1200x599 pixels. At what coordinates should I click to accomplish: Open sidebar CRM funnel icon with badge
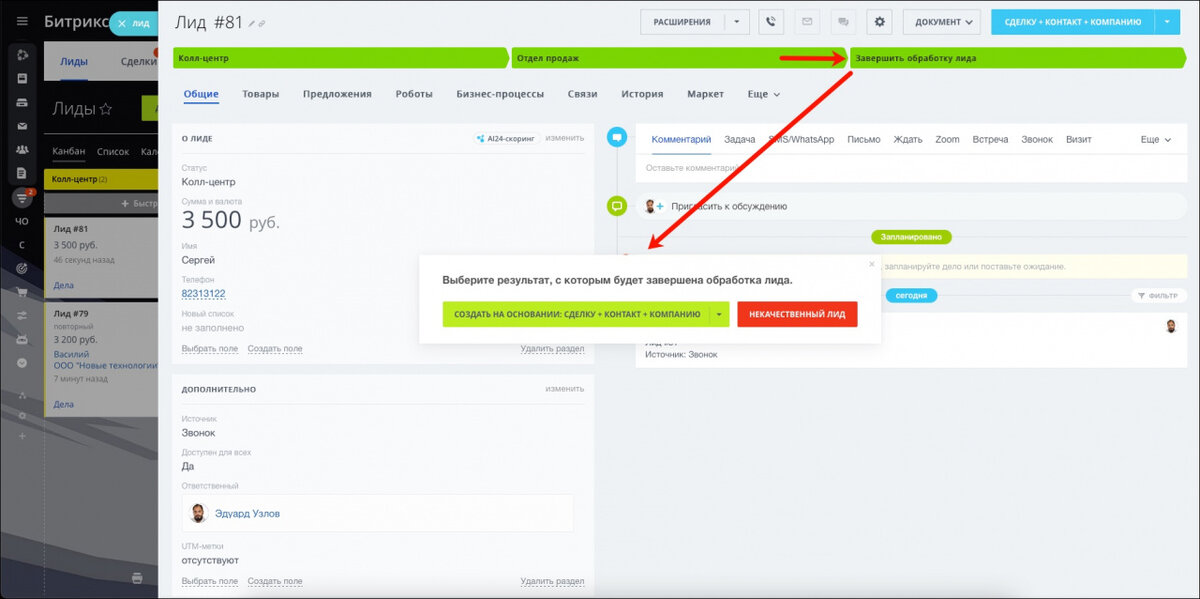tap(22, 198)
